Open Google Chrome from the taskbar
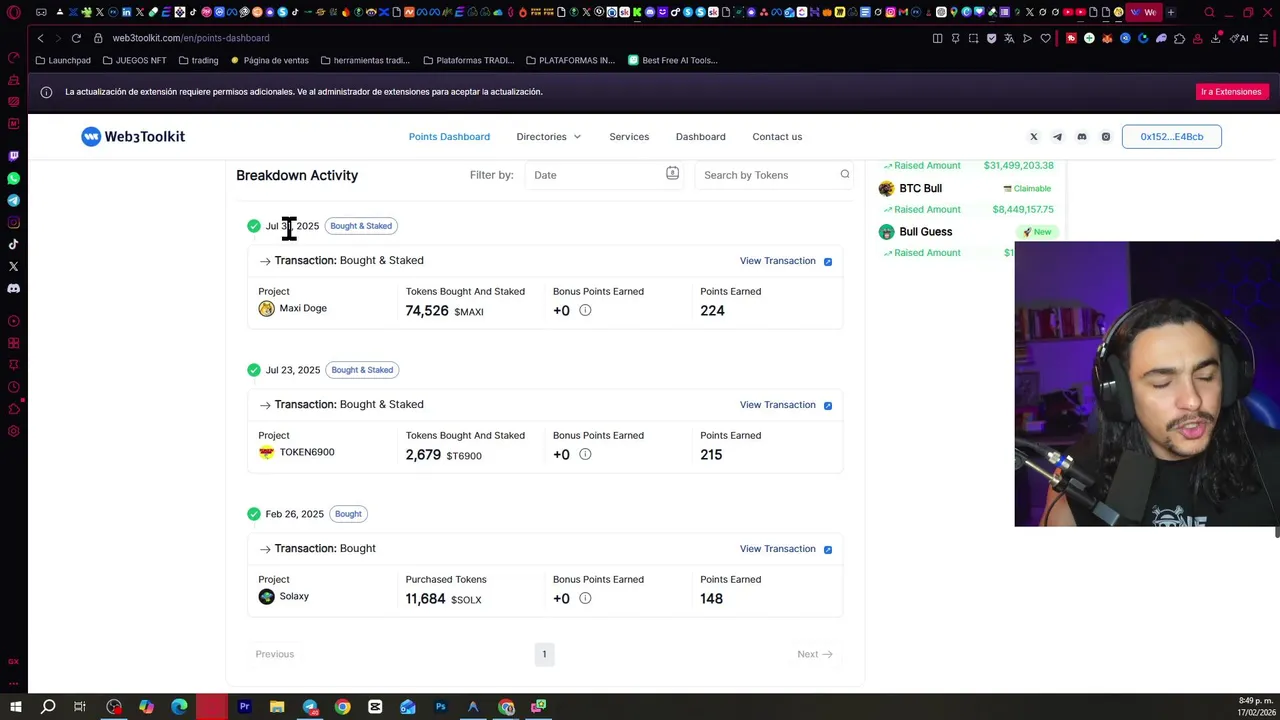 tap(342, 707)
